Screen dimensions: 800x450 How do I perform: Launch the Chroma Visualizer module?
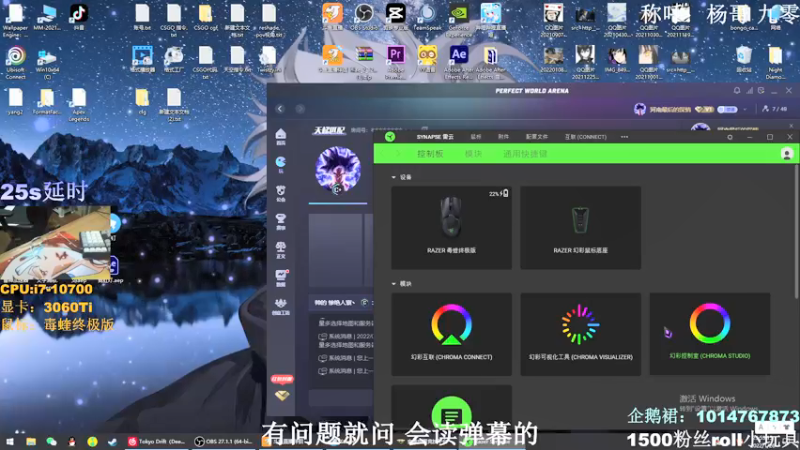(580, 334)
